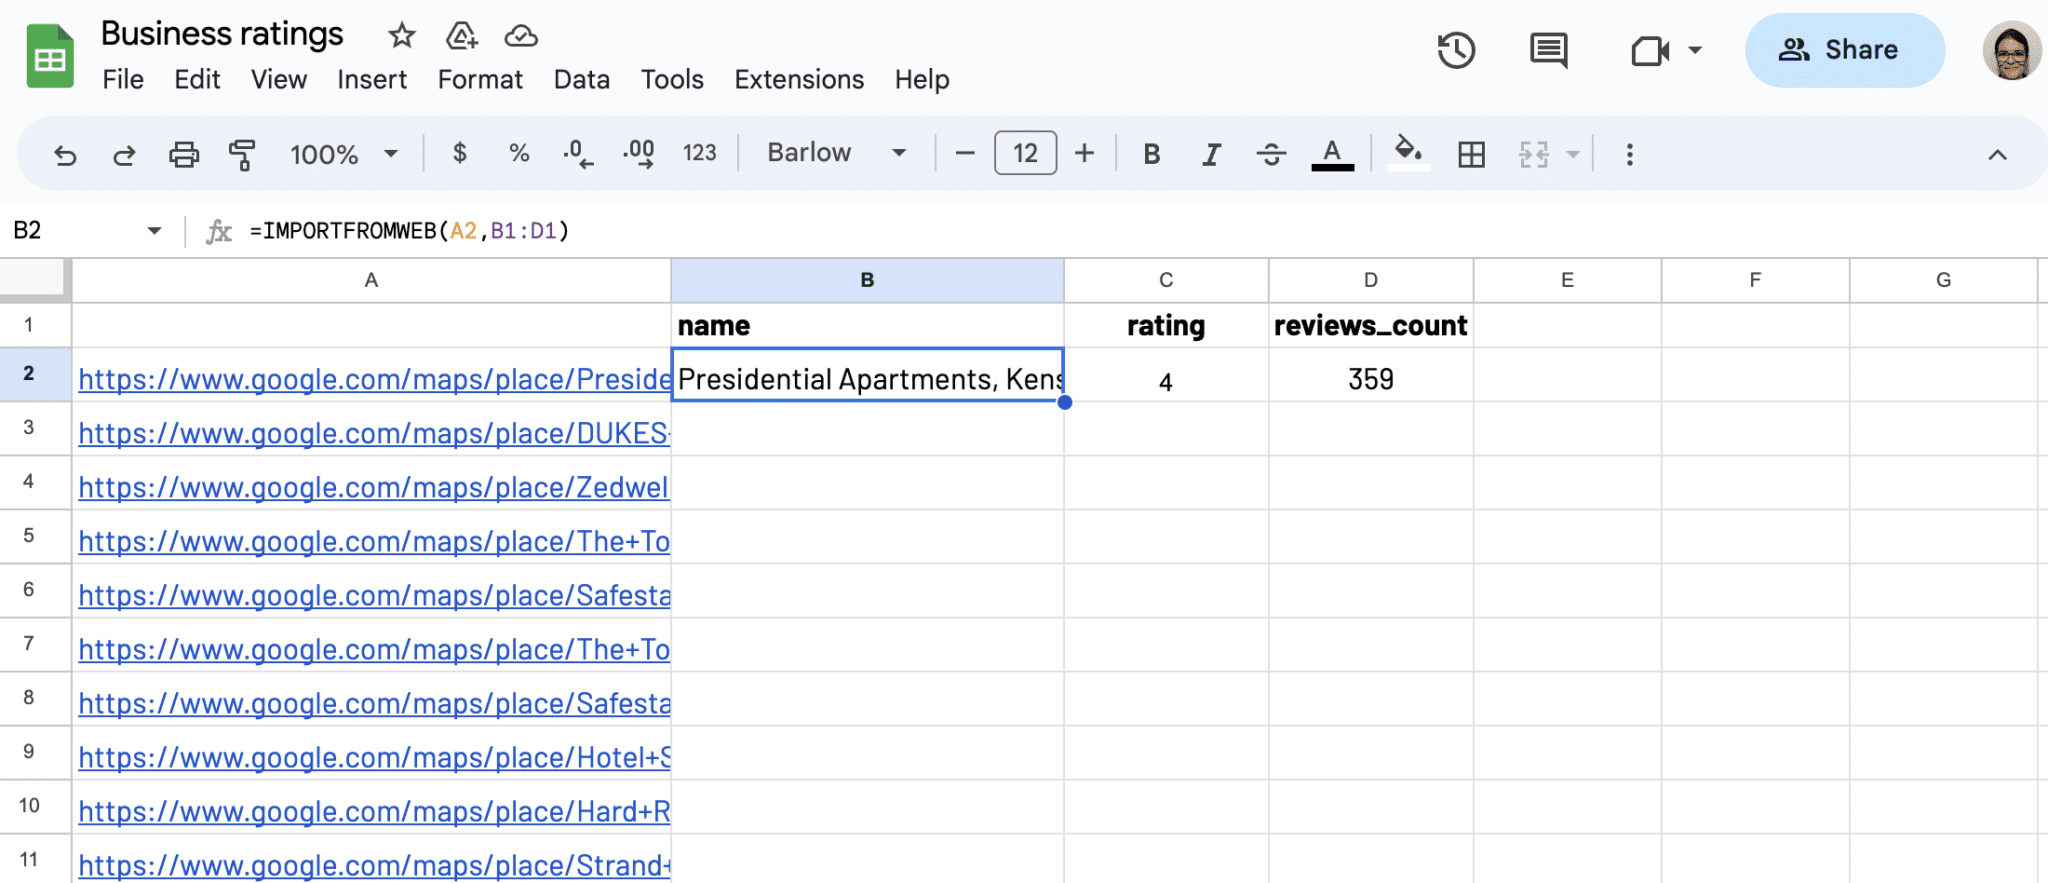The width and height of the screenshot is (2048, 883).
Task: Collapse the menus with the chevron
Action: (x=1997, y=154)
